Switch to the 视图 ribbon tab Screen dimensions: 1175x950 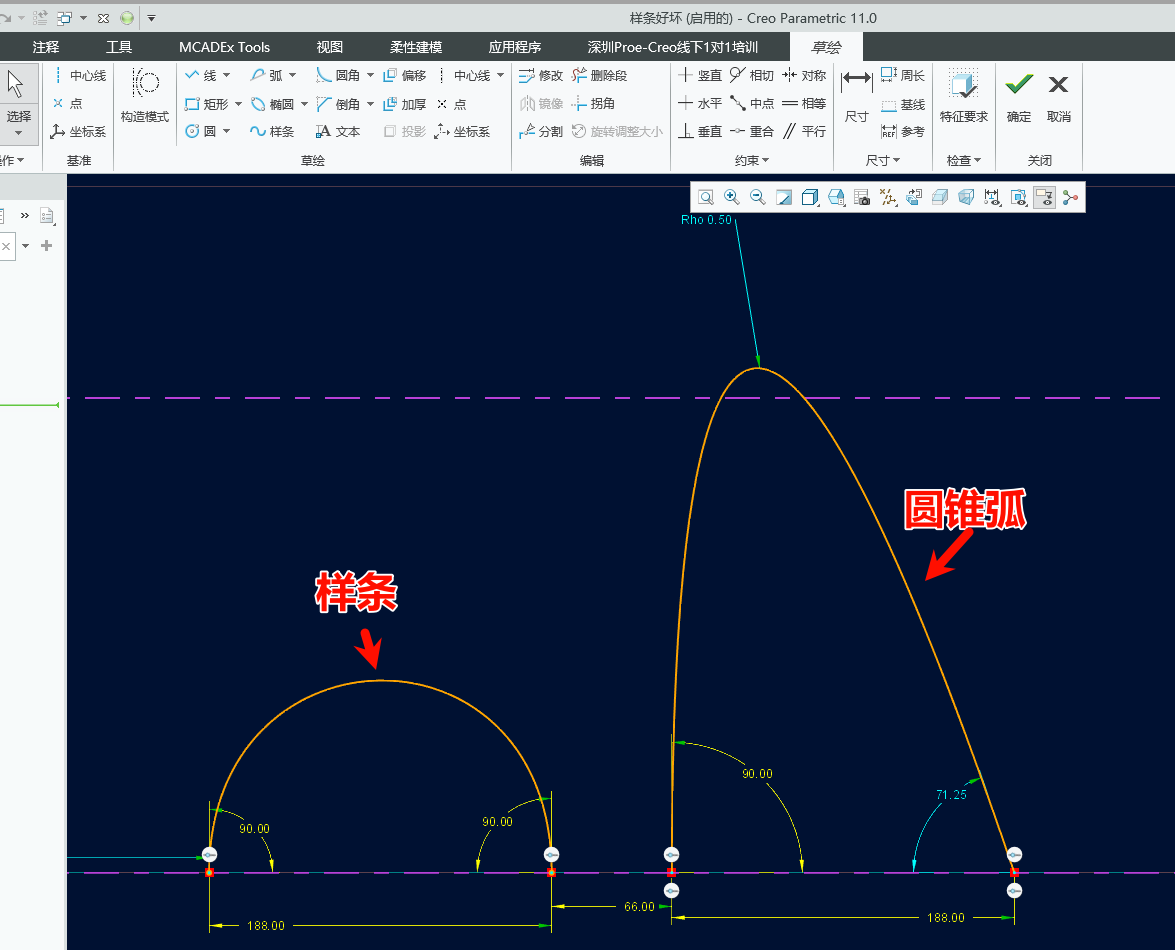point(329,47)
